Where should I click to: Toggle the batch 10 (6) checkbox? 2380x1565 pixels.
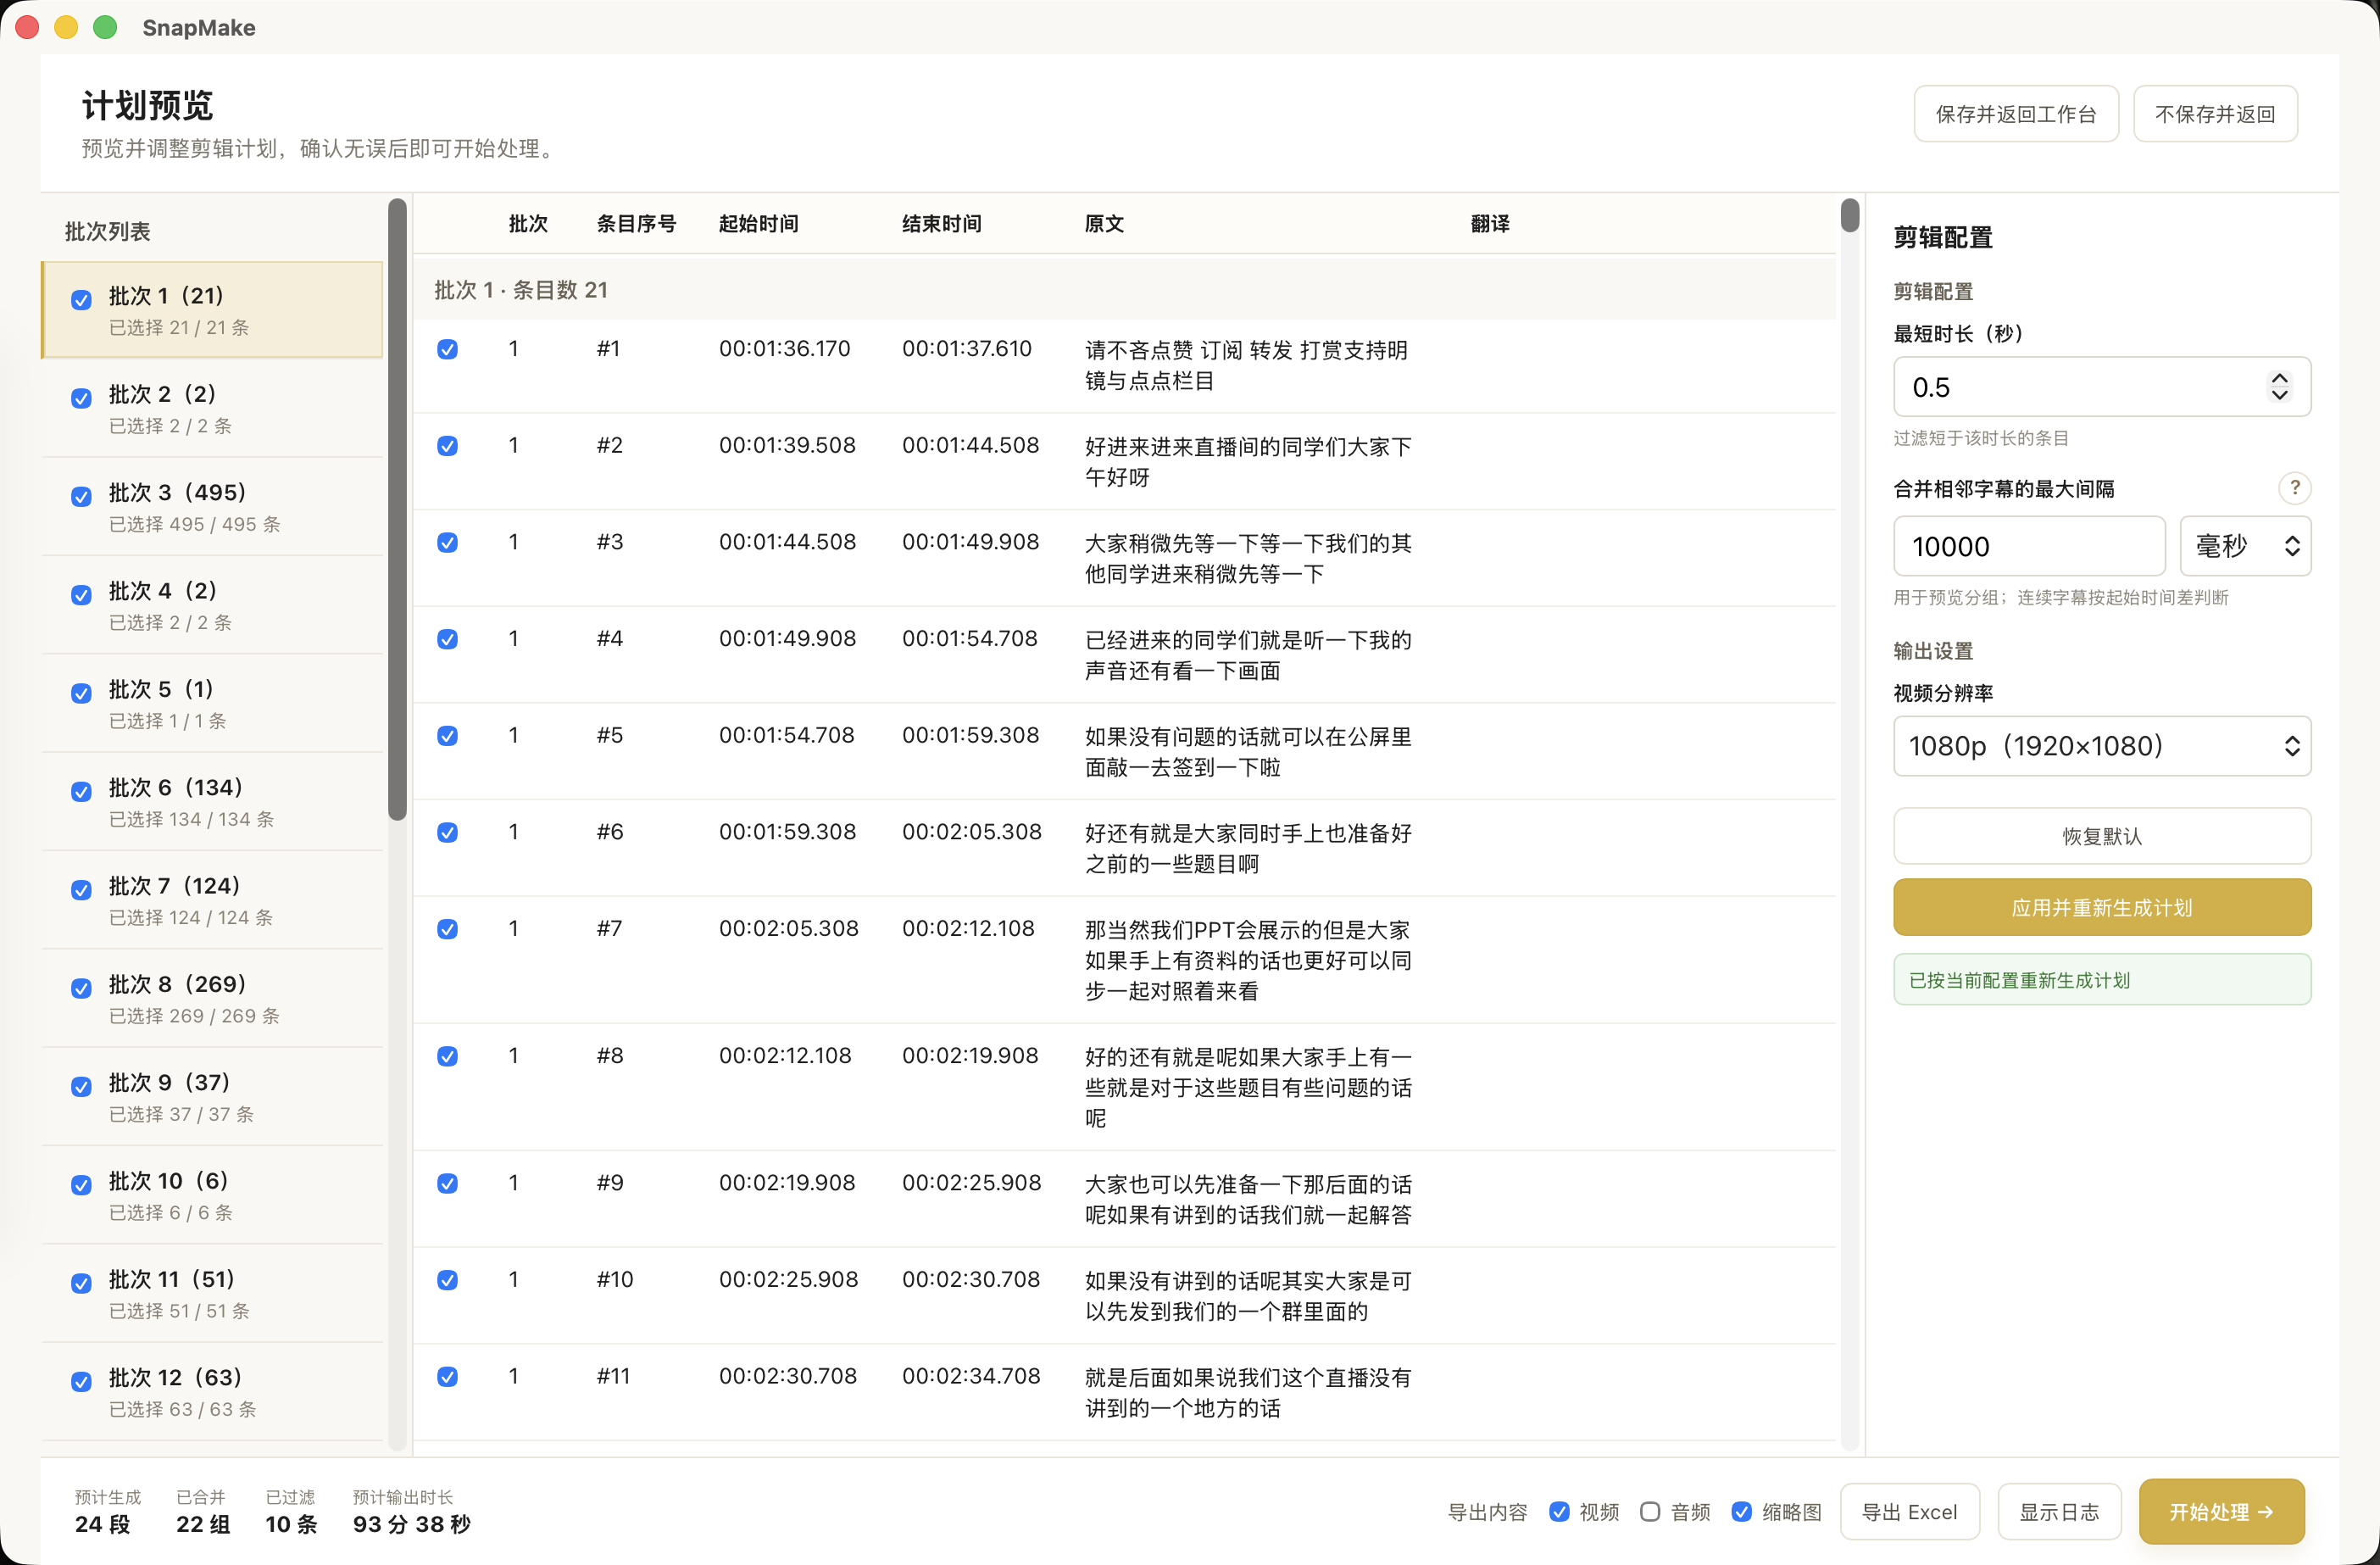82,1185
